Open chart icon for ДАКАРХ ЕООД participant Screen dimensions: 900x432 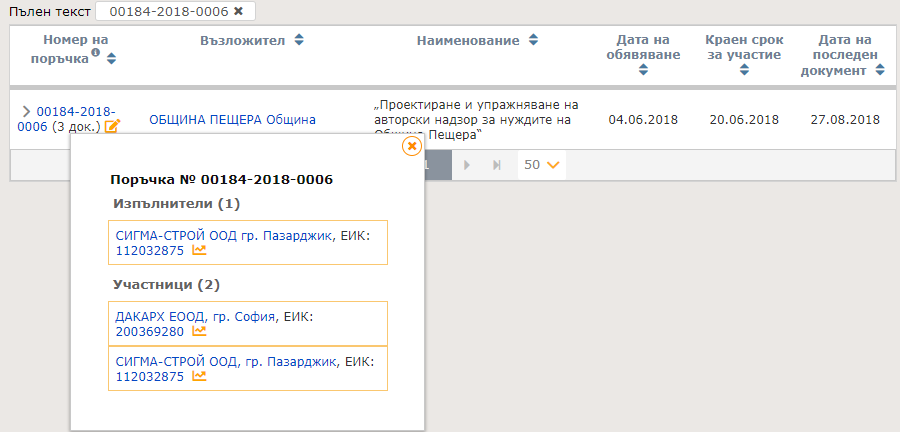pos(199,331)
